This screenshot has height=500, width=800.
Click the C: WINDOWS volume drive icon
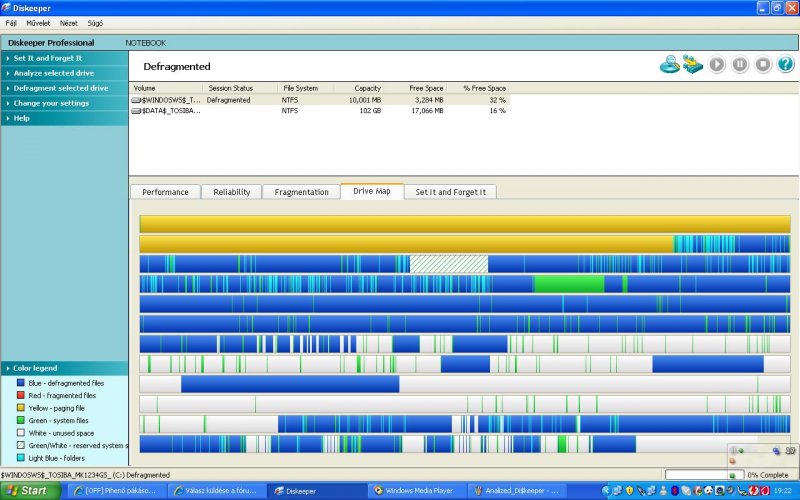[136, 100]
